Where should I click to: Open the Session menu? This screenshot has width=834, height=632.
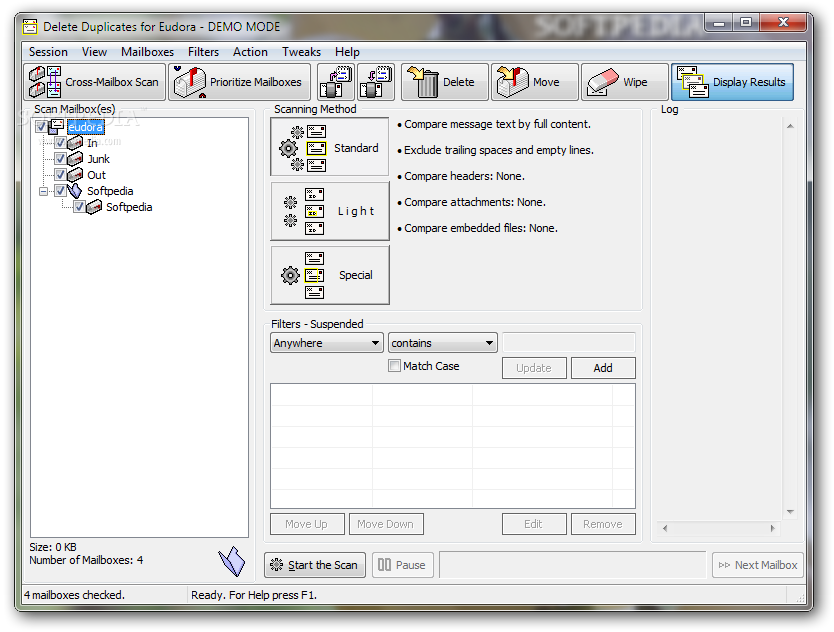[48, 52]
